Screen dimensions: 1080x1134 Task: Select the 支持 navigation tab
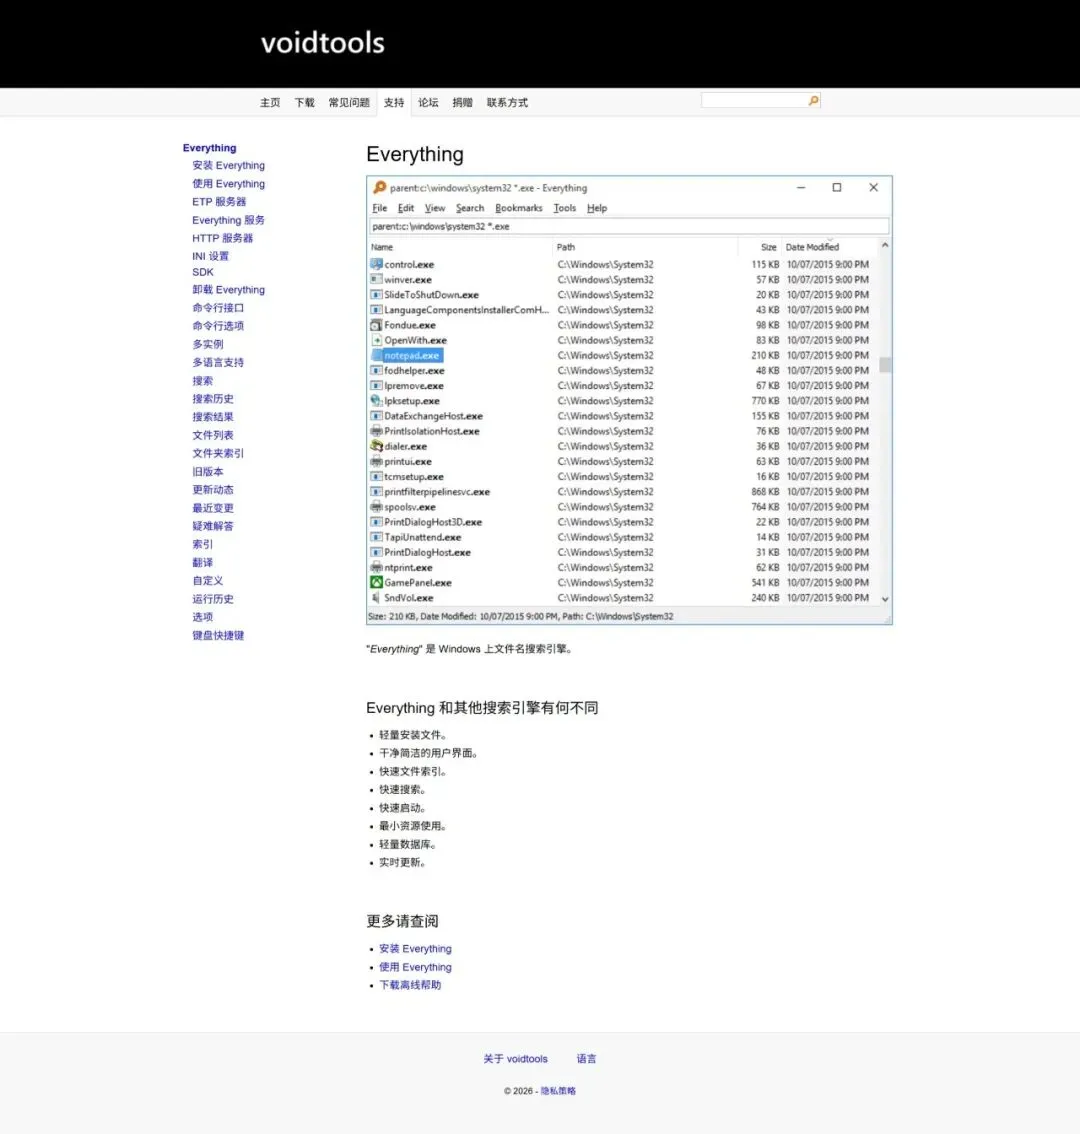pyautogui.click(x=394, y=103)
